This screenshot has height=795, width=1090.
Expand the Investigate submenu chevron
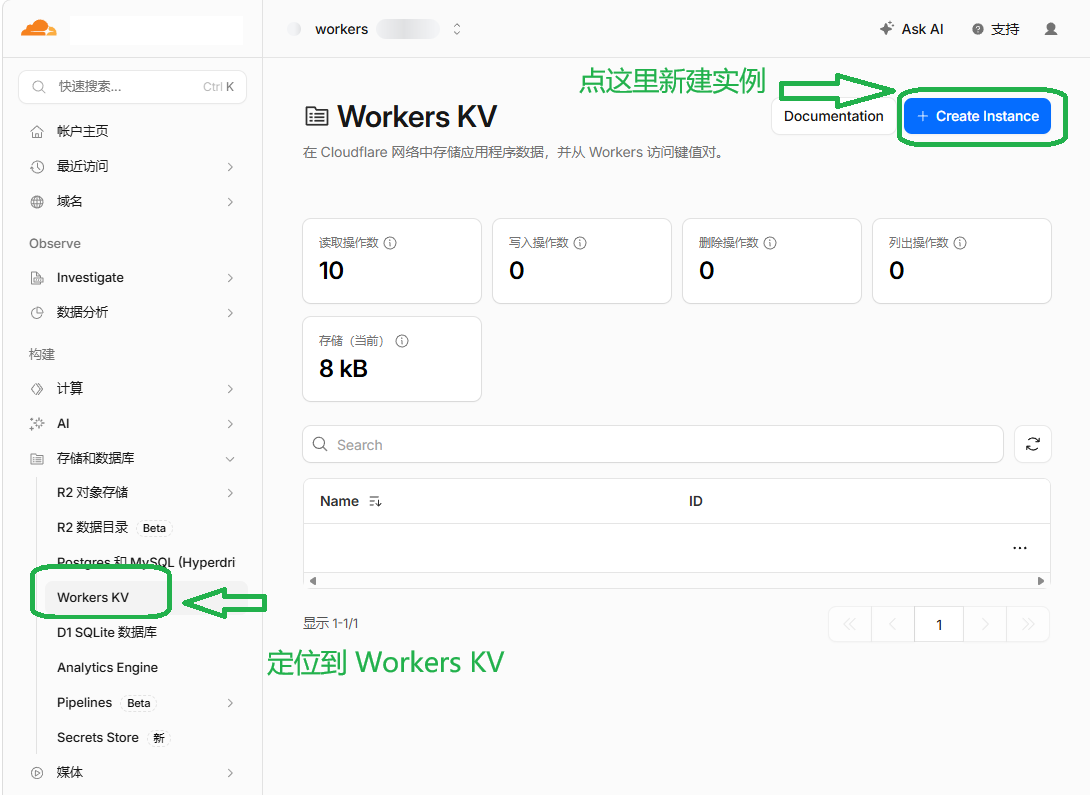pos(230,278)
